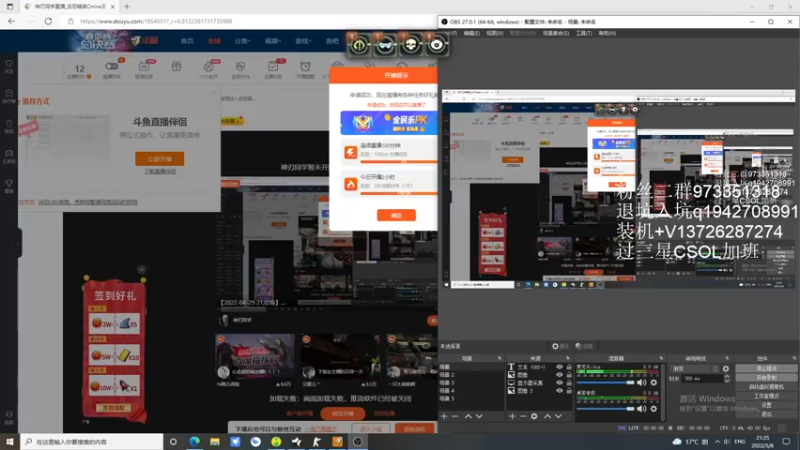Open the 渐变 transition type dropdown
Screen dimensions: 800x450
pyautogui.click(x=694, y=368)
